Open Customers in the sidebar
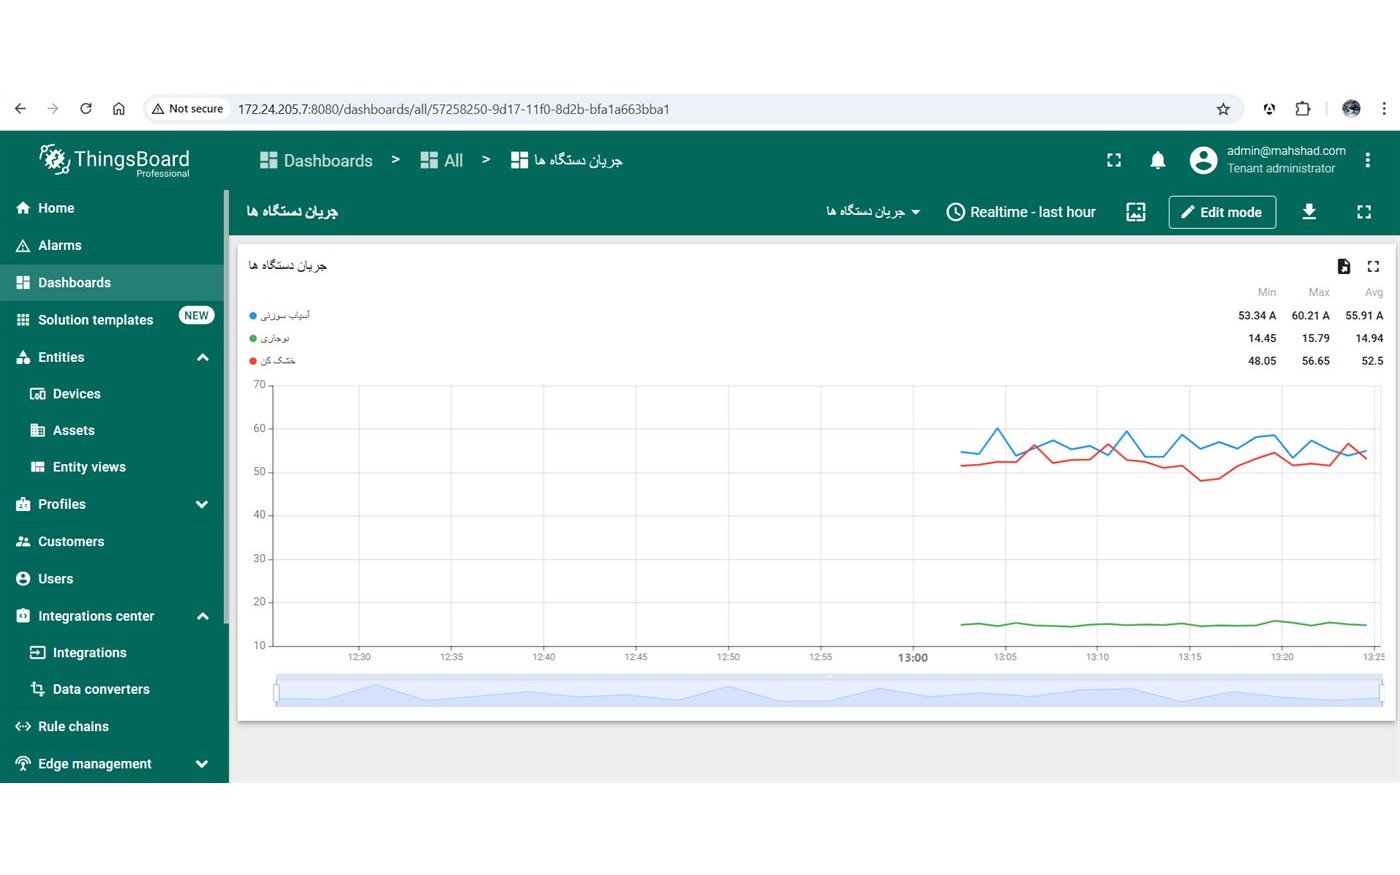Viewport: 1400px width, 875px height. (x=112, y=542)
